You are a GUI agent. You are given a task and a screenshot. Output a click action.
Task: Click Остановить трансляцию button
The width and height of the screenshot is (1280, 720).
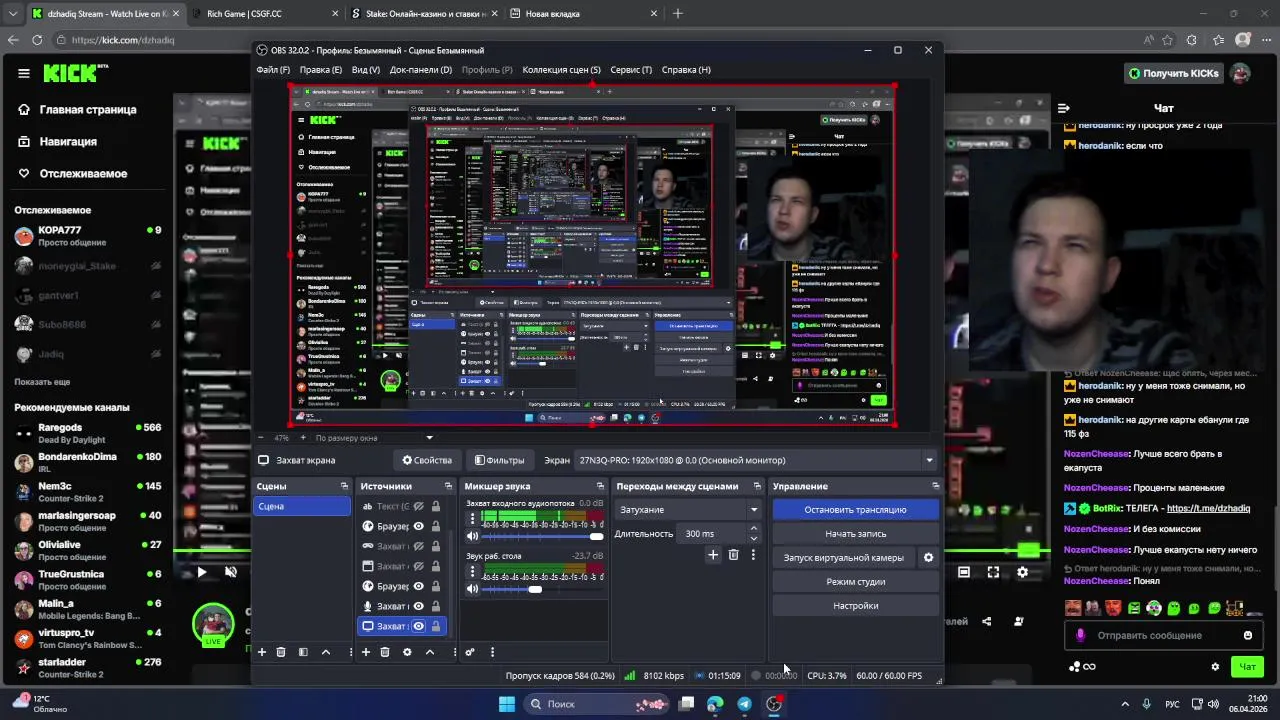(x=855, y=510)
